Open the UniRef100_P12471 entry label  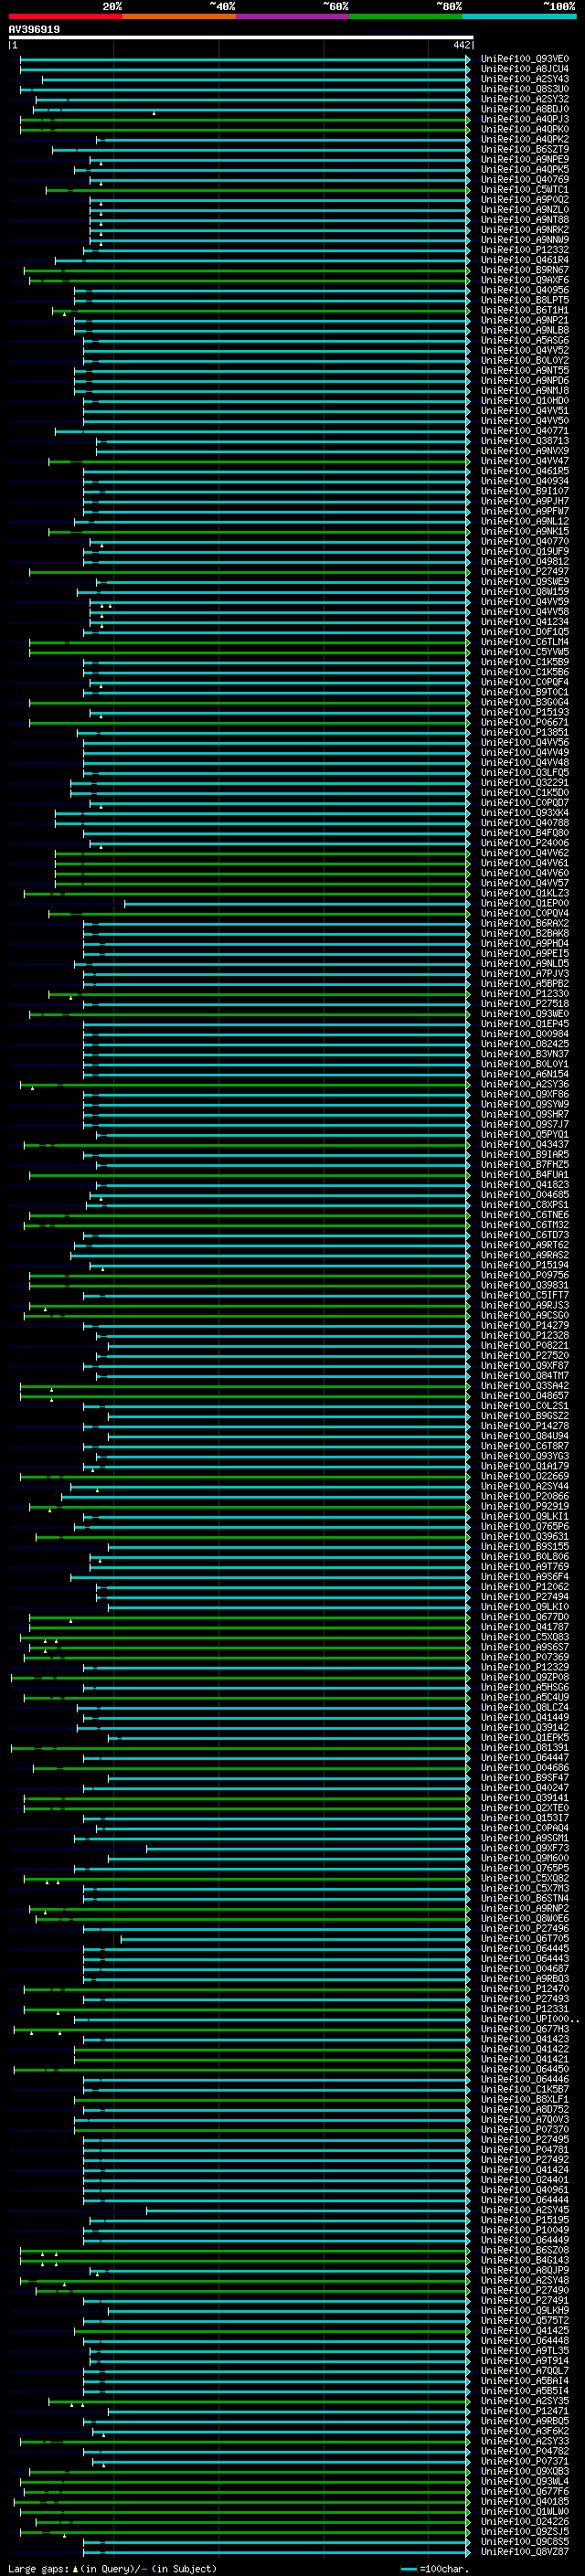click(x=524, y=2411)
